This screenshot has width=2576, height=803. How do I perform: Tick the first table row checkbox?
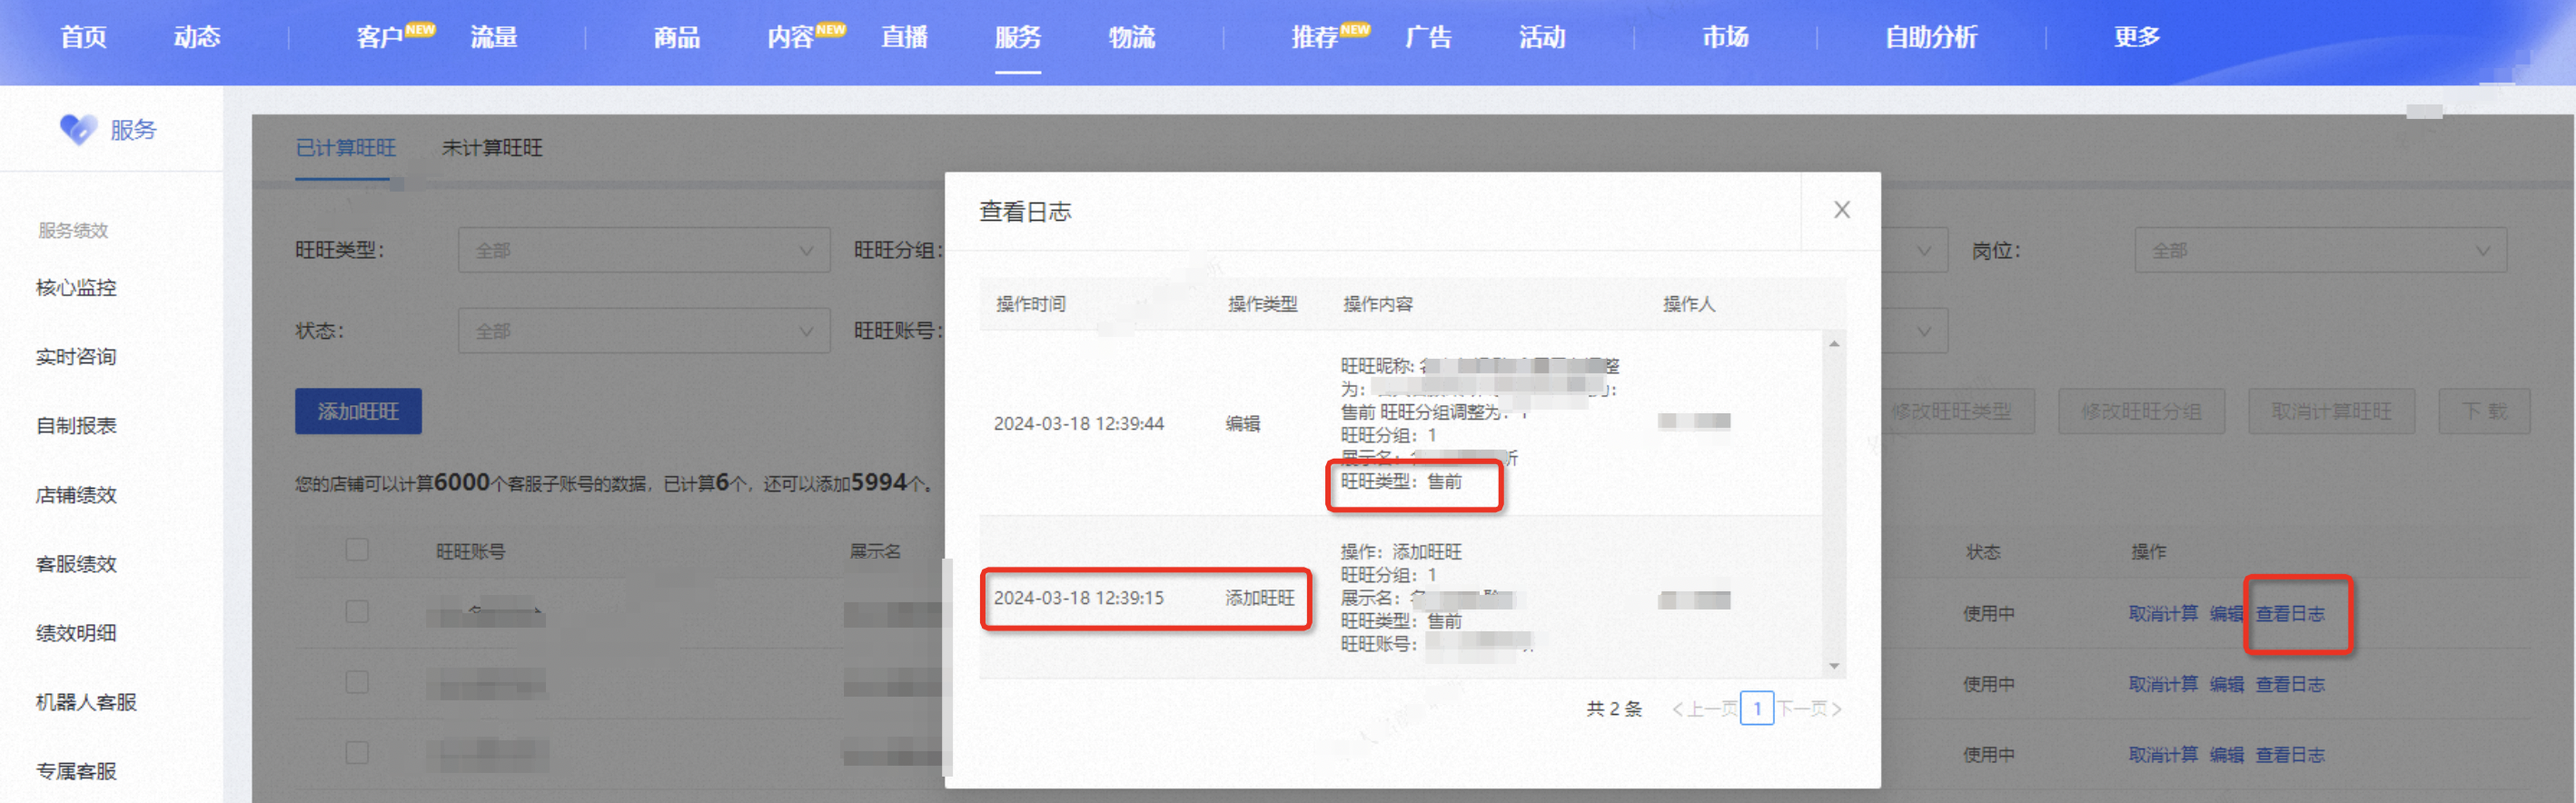point(357,612)
